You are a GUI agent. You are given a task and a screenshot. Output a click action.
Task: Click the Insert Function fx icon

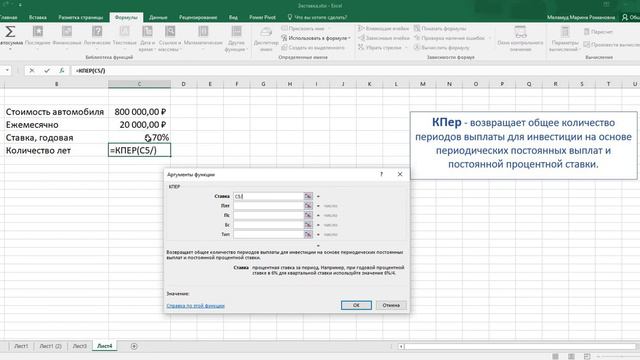(x=62, y=71)
